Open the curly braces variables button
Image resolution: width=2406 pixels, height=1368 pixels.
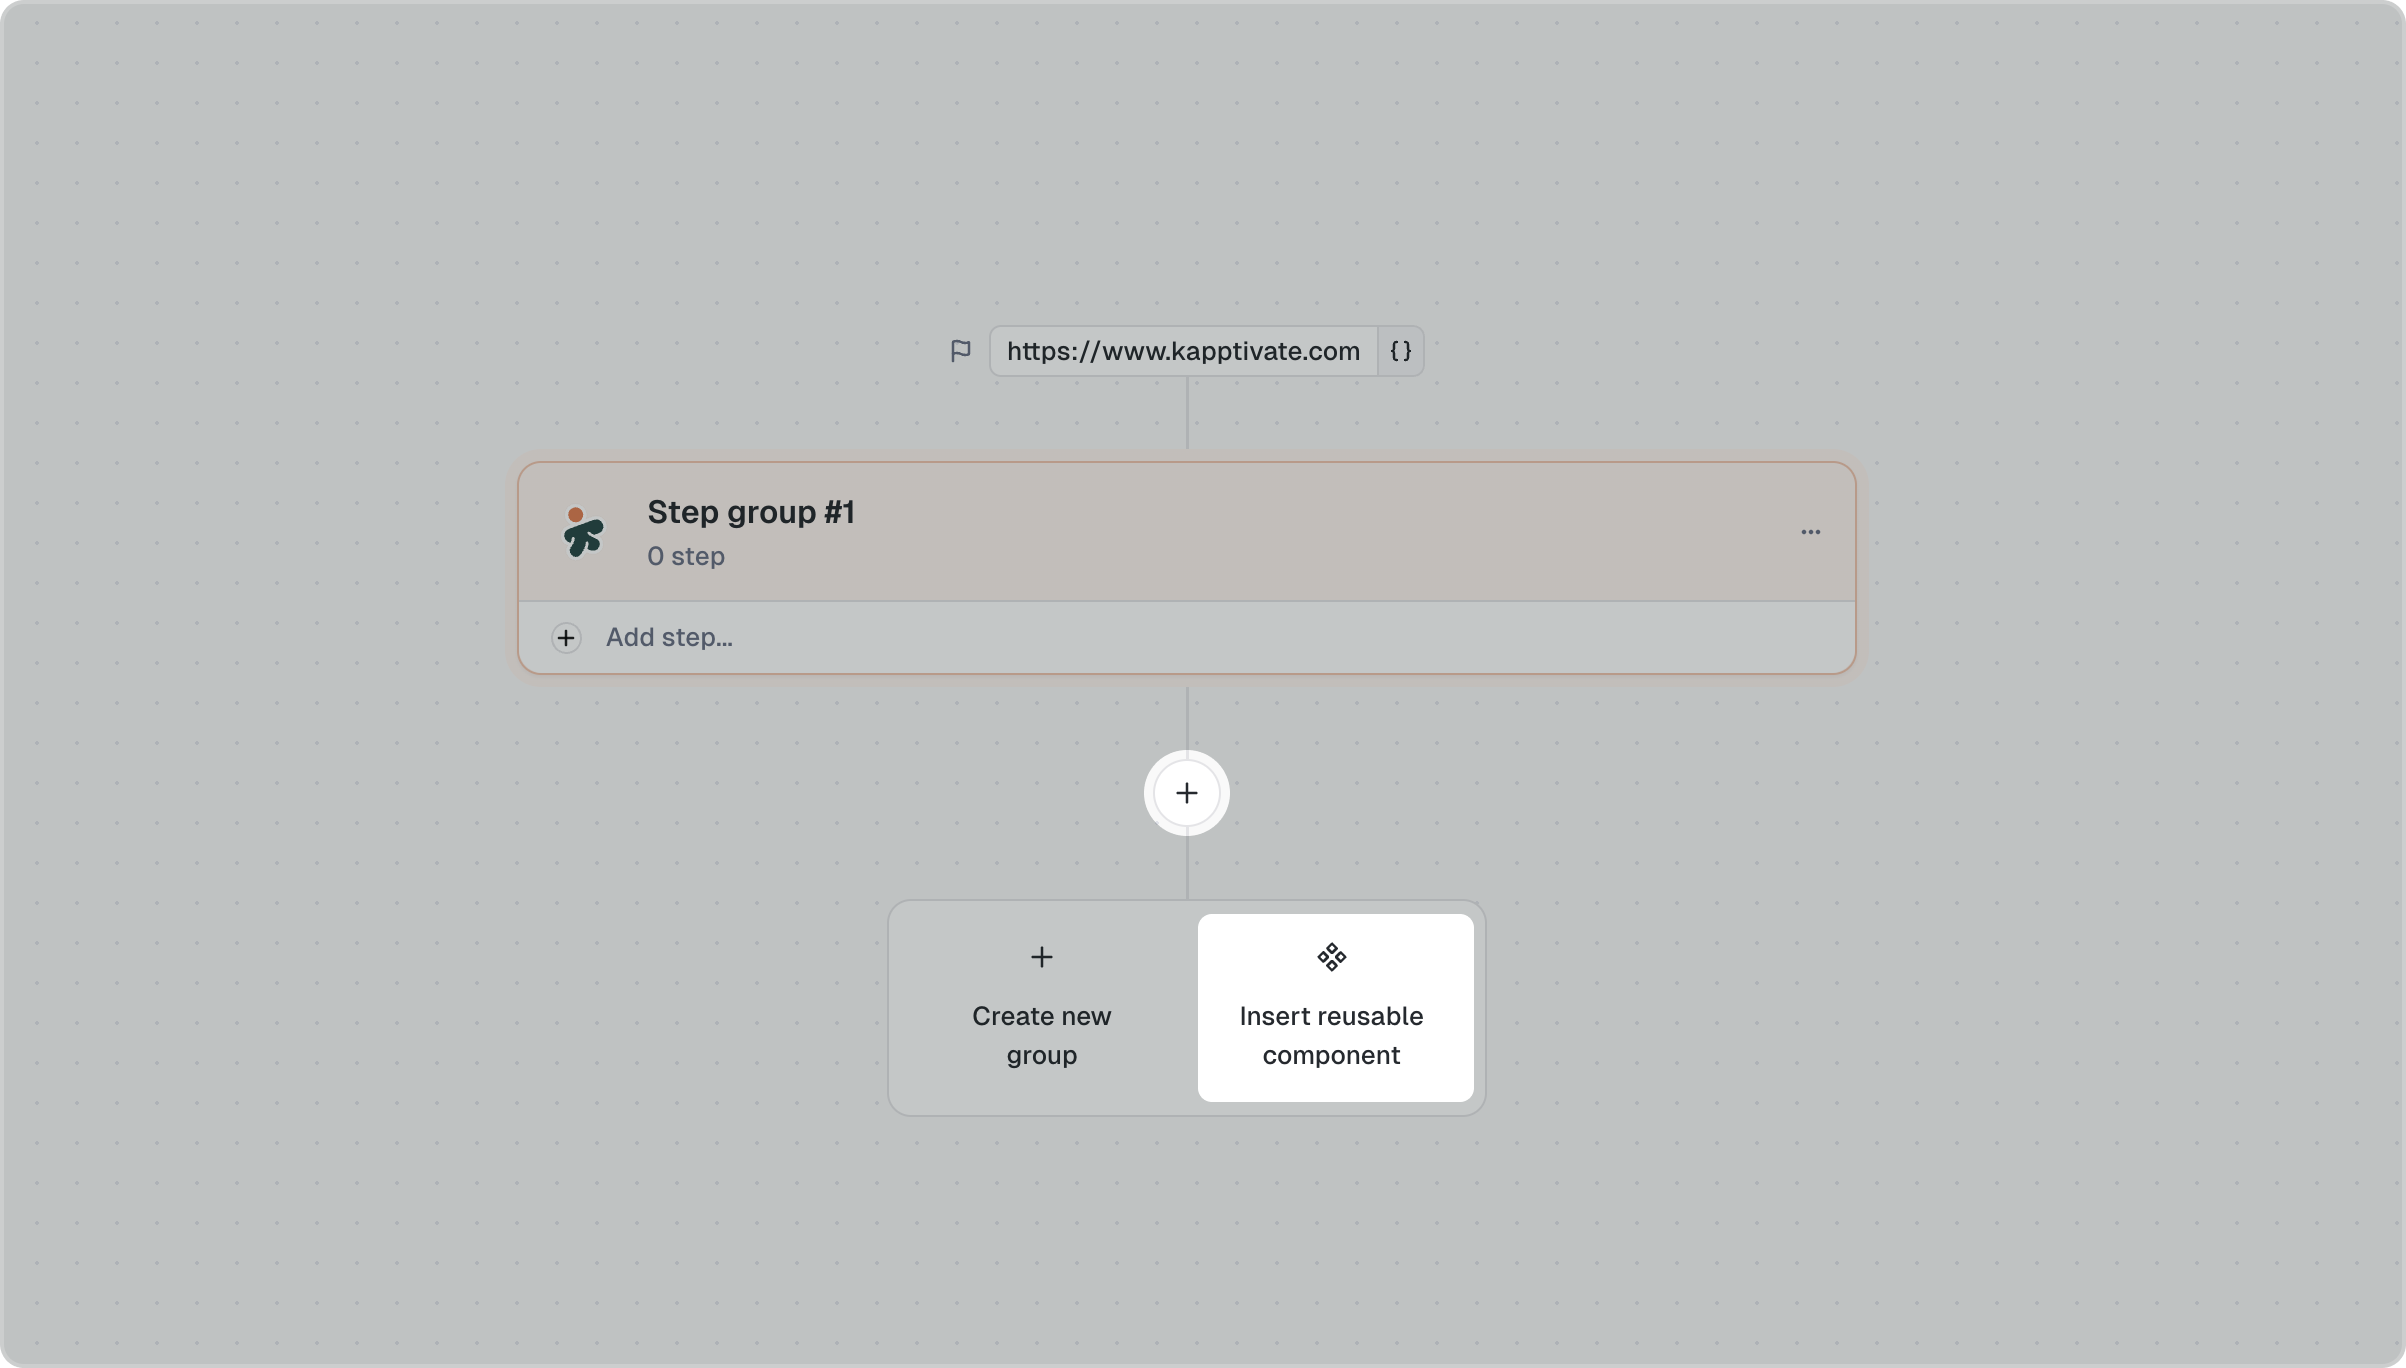(1400, 351)
